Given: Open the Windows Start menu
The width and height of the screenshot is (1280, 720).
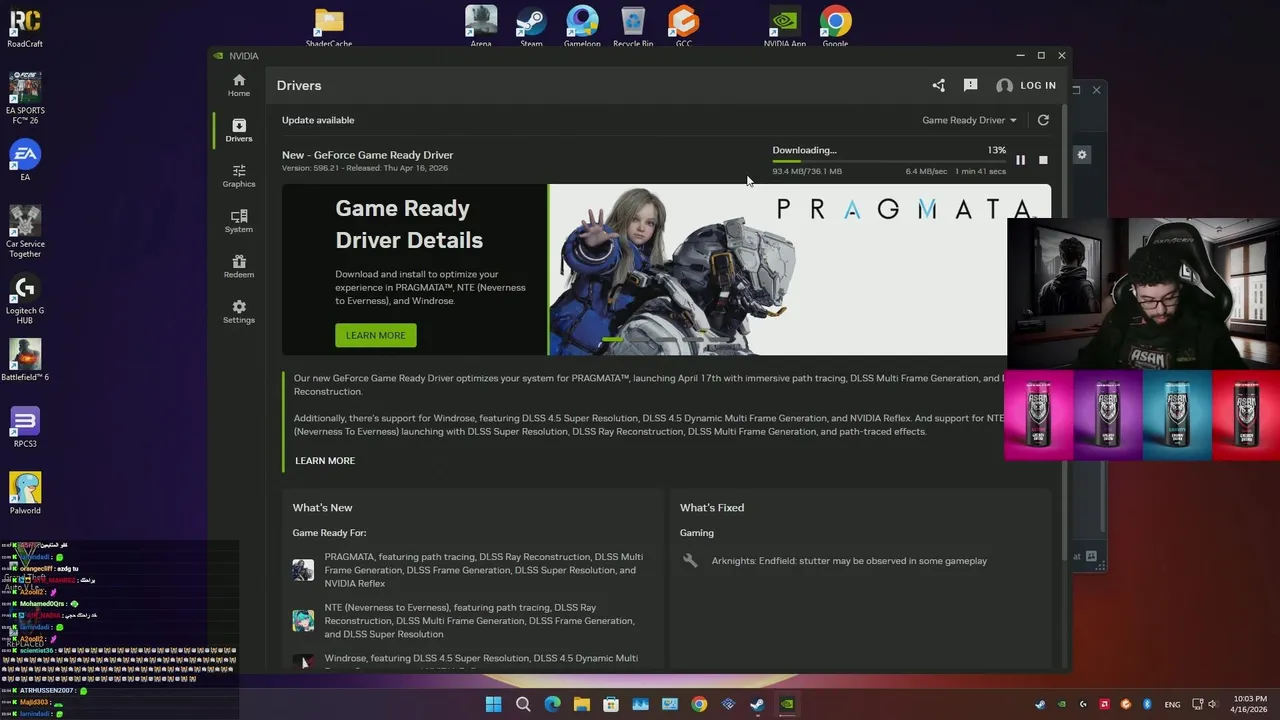Looking at the screenshot, I should tap(493, 704).
